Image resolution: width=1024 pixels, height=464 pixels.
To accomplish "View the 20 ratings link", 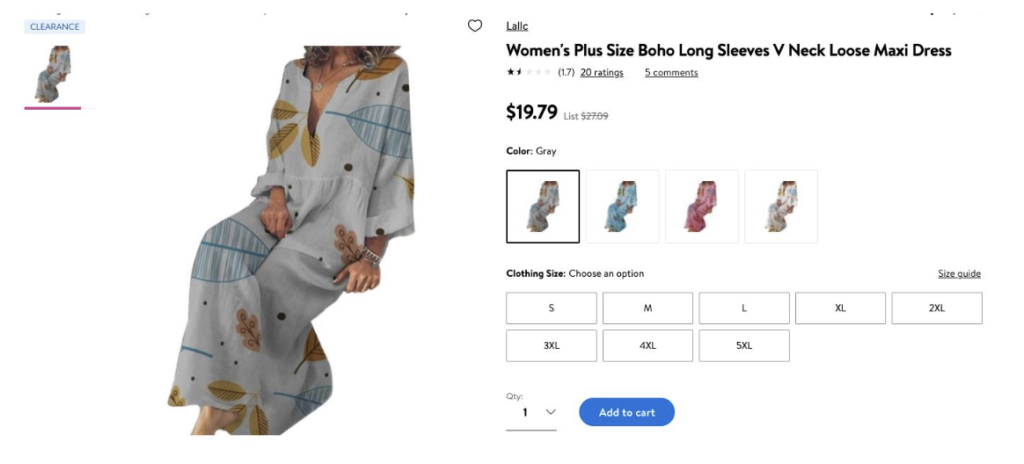I will click(x=601, y=73).
